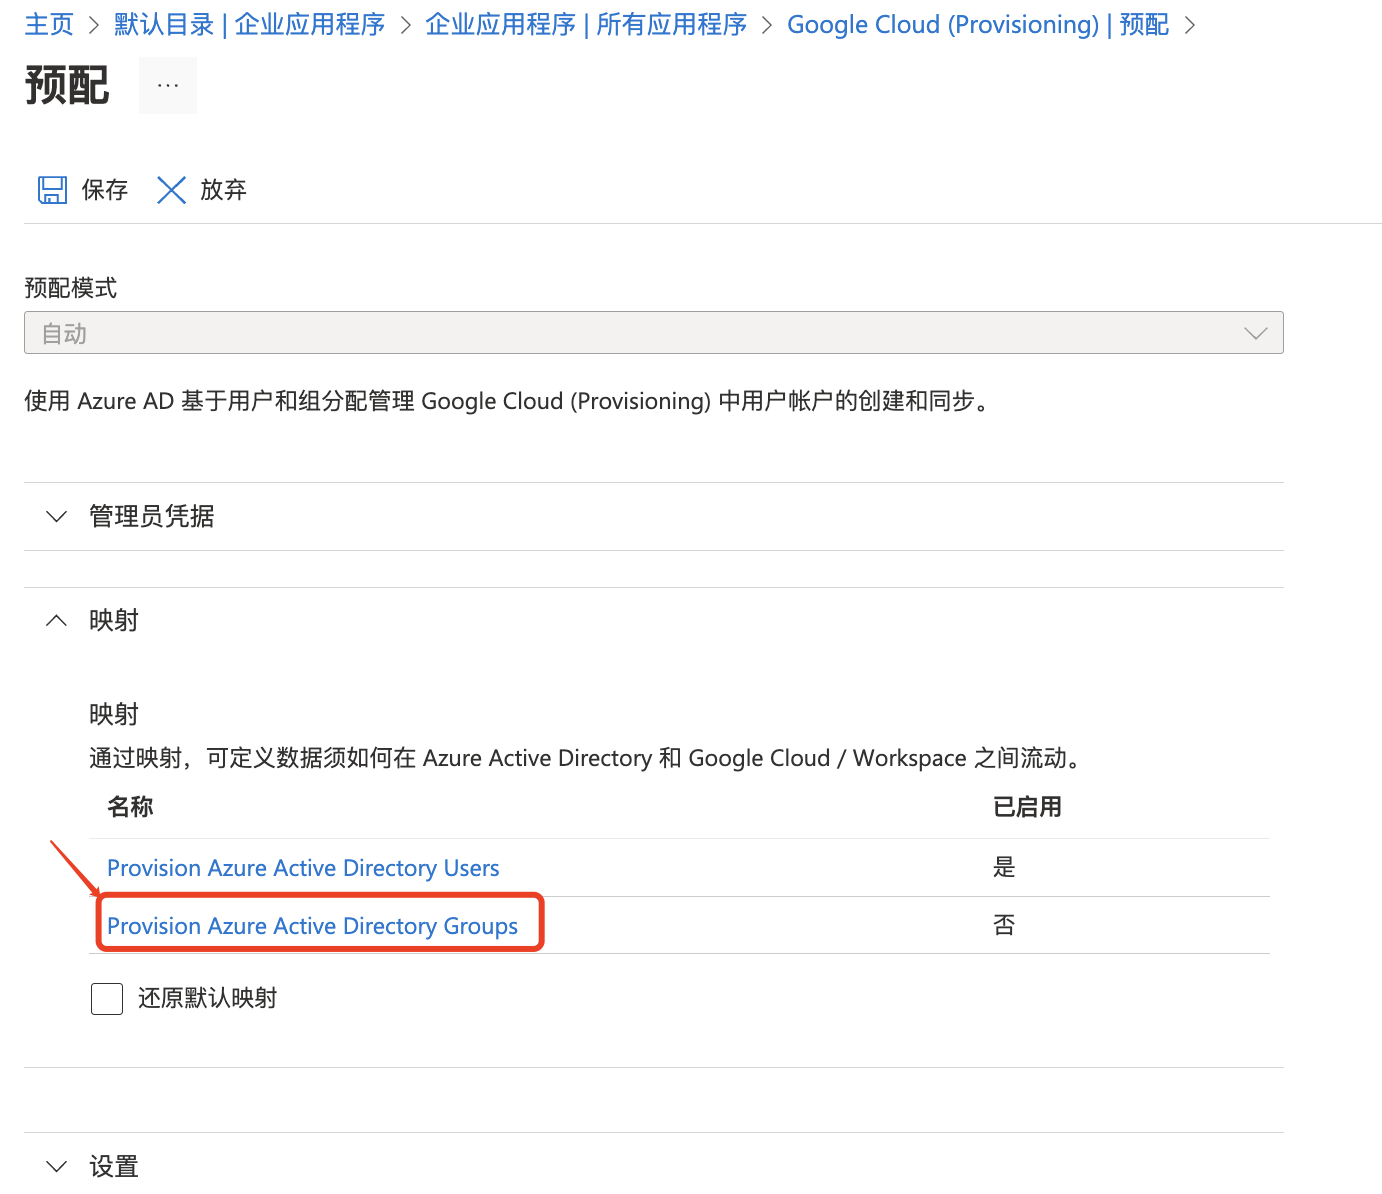Click the 已启用 column header
Viewport: 1382px width, 1194px height.
pos(1027,807)
